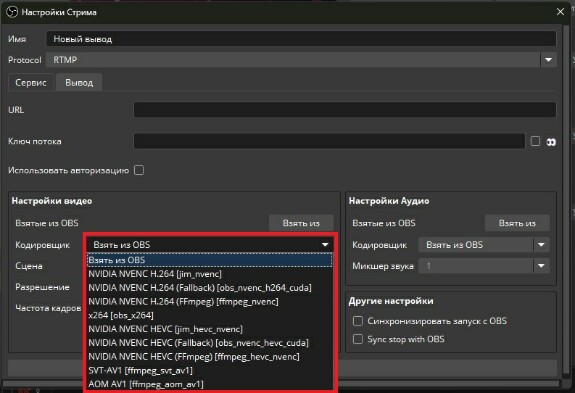
Task: Choose NVIDIA NVENC H.264 (Fallback) encoder
Action: pyautogui.click(x=210, y=288)
